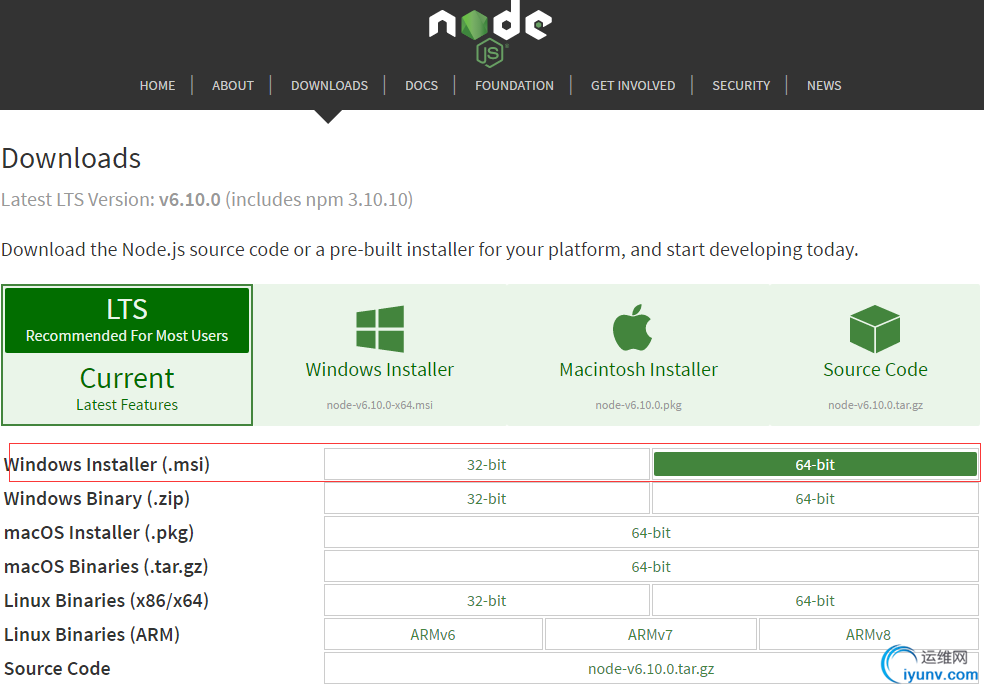Download macOS Installer (.pkg) 64-bit
The height and width of the screenshot is (691, 984).
(x=651, y=532)
